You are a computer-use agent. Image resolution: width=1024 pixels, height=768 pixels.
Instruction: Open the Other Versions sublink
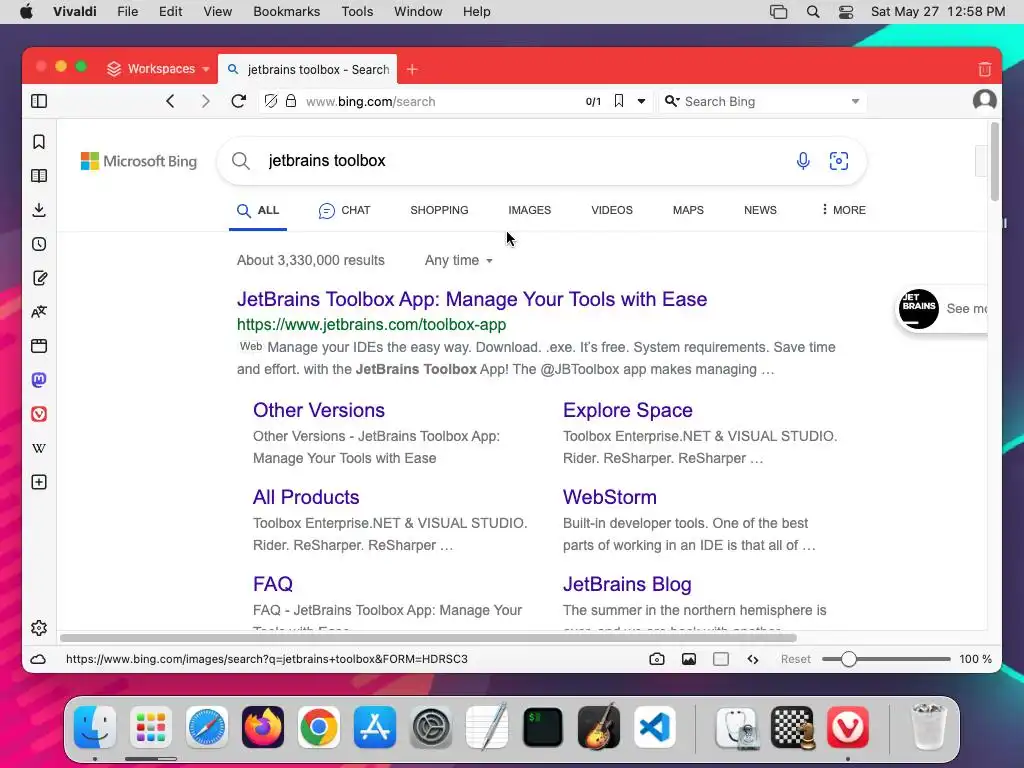(319, 410)
